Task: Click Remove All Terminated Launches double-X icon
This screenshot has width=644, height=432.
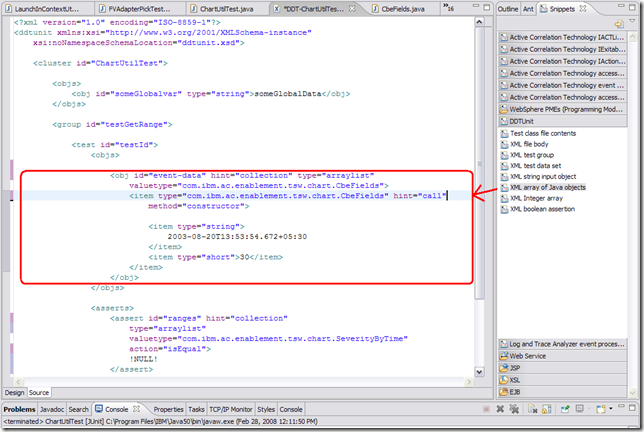Action: 514,409
